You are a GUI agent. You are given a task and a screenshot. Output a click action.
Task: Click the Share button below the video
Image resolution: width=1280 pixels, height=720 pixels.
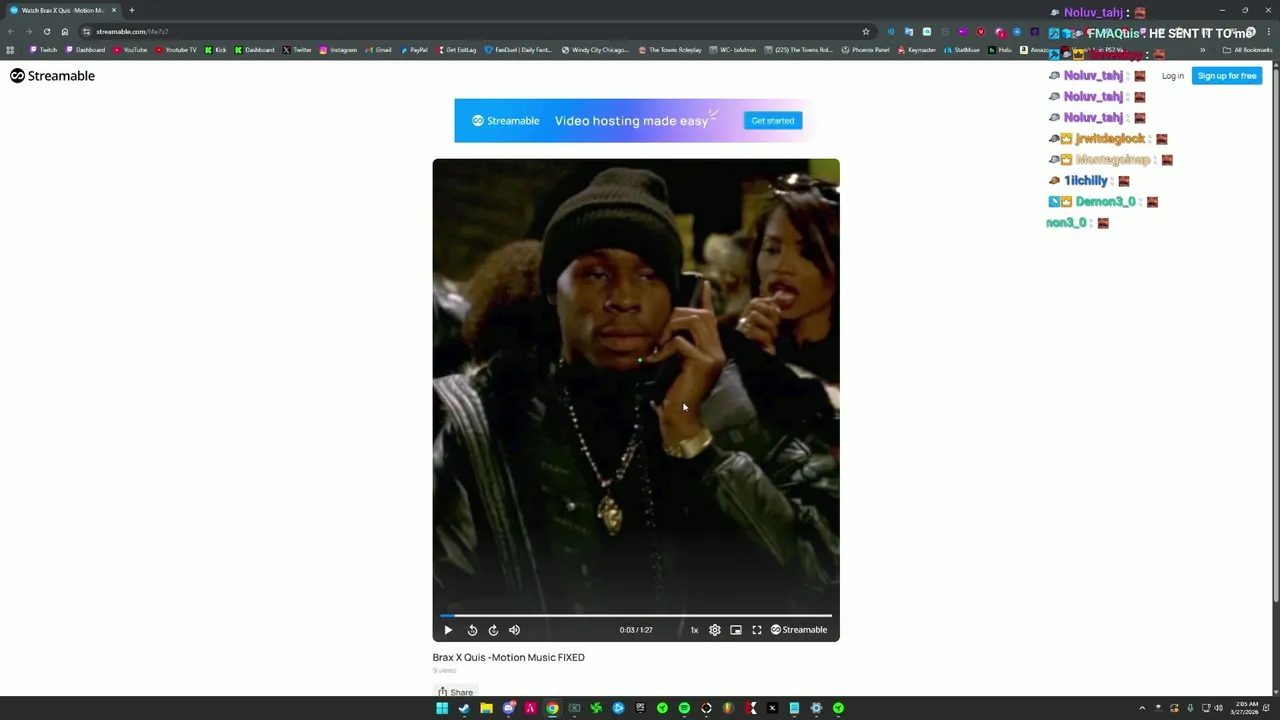pos(455,692)
